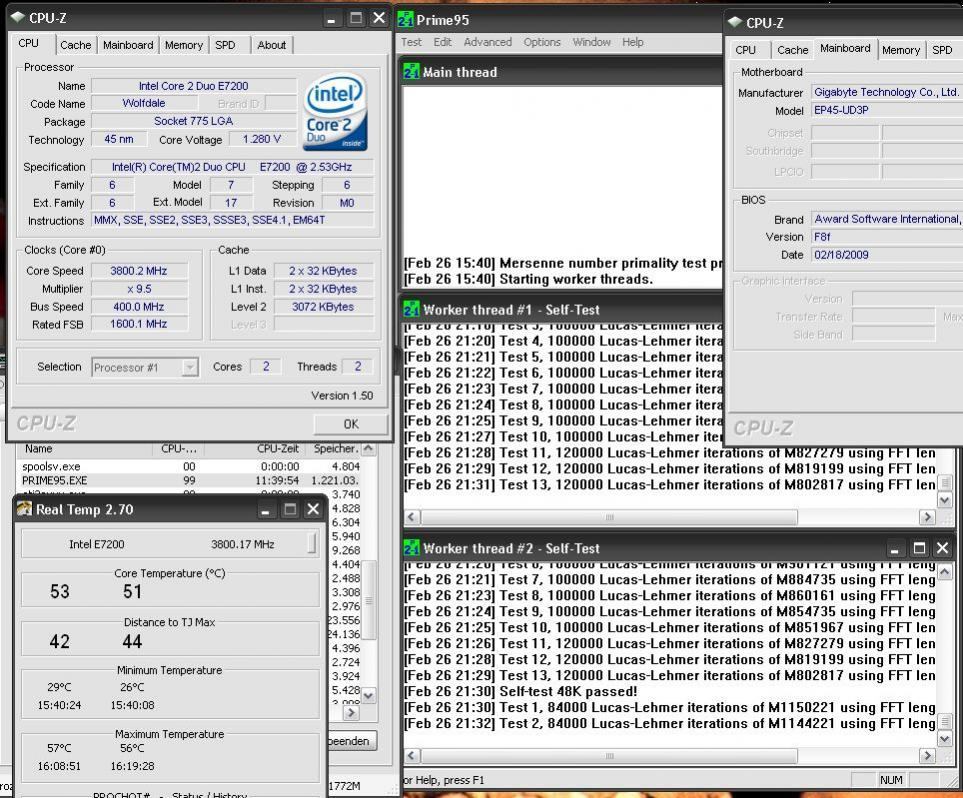963x798 pixels.
Task: Click the Real Temp title bar icon
Action: coord(25,509)
